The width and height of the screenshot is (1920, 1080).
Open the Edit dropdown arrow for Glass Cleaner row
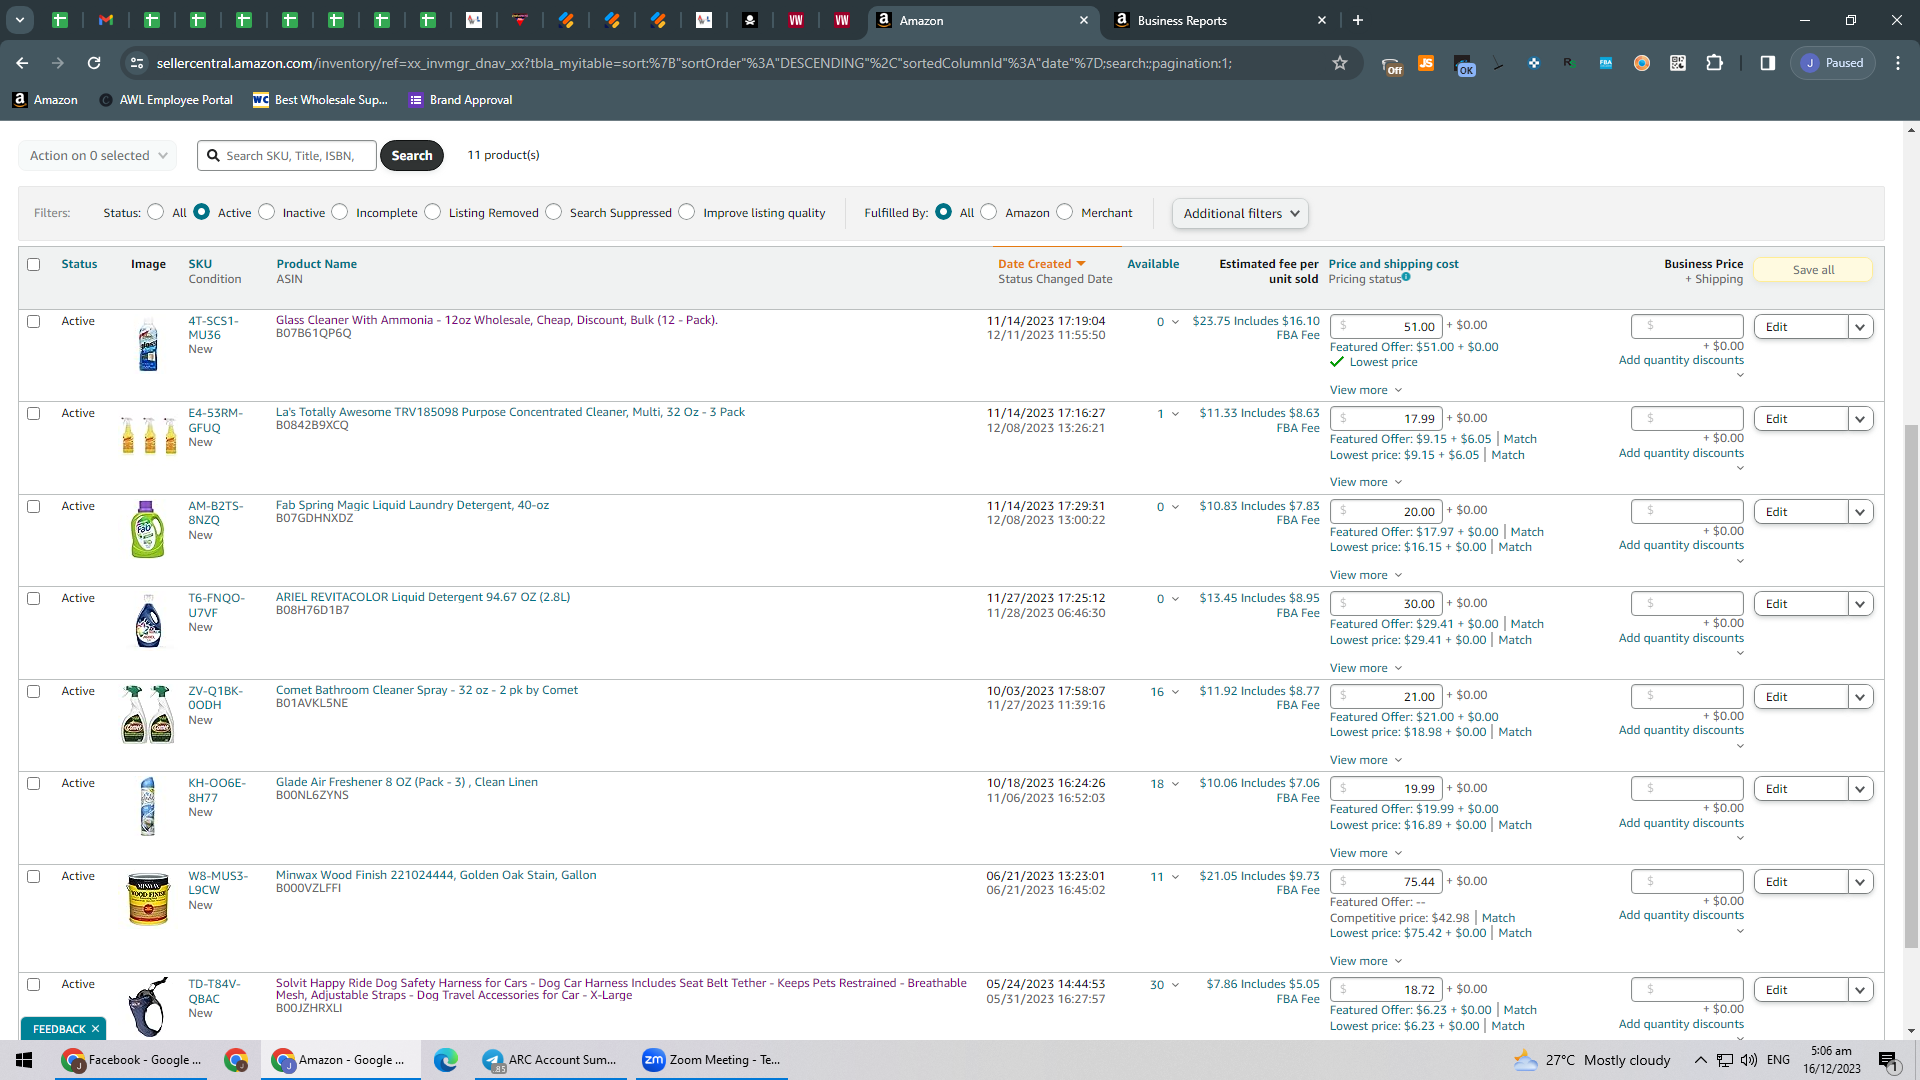click(x=1860, y=327)
